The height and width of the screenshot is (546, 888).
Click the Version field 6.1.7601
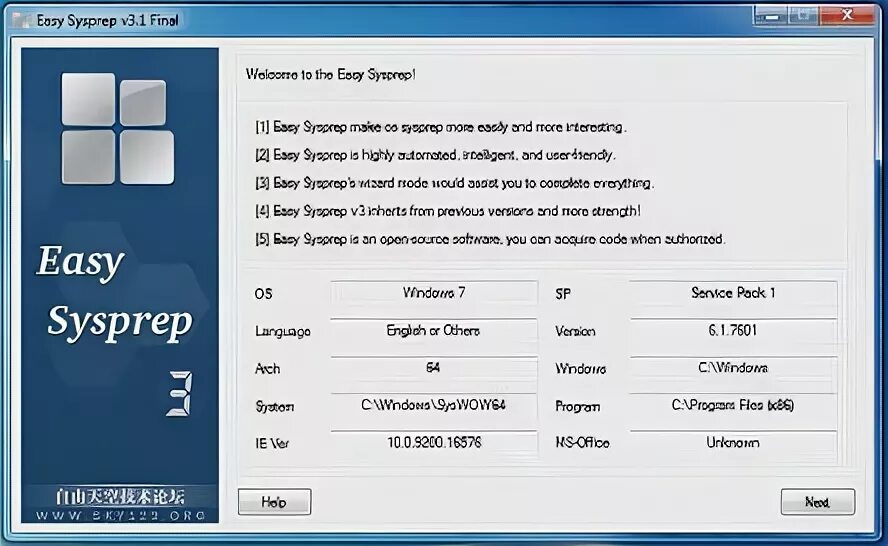tap(733, 330)
